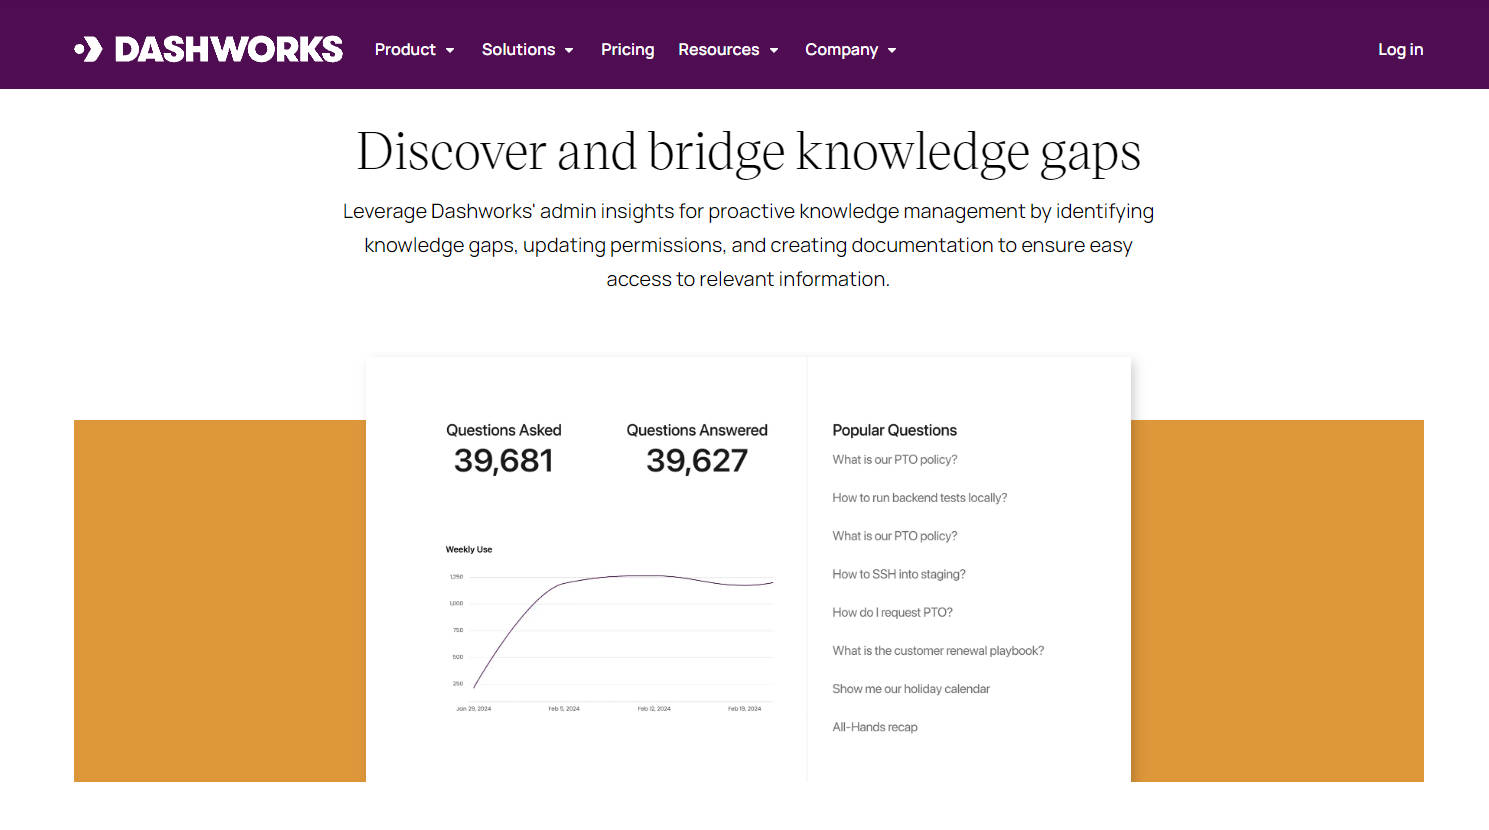This screenshot has width=1489, height=830.
Task: Click the 'Jan 29, 2024' axis label
Action: tap(474, 708)
